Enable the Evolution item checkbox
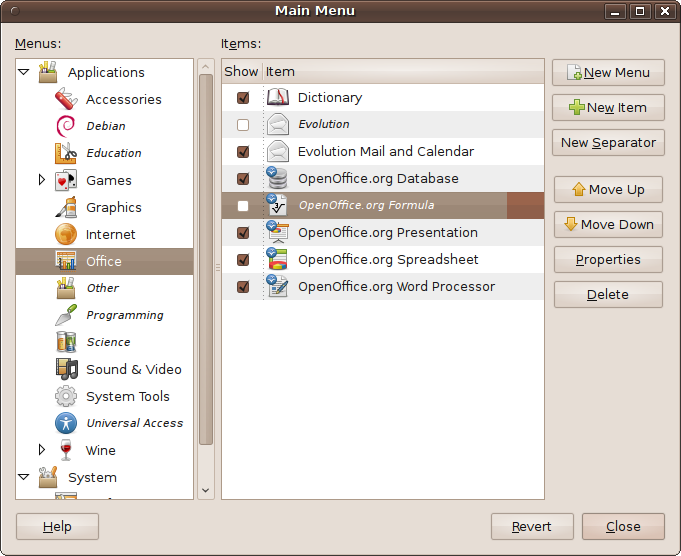Screen dimensions: 681x556 click(243, 125)
